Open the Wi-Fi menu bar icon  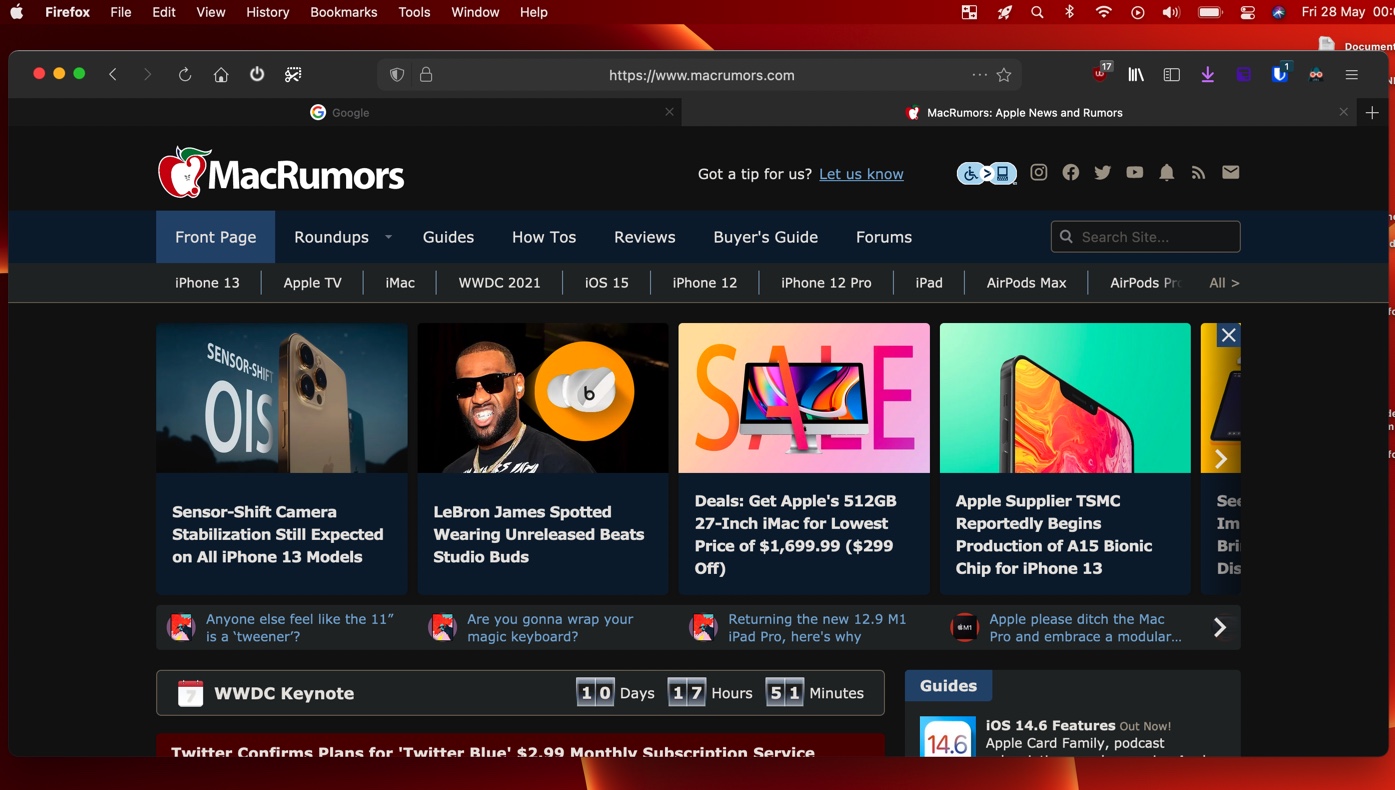pyautogui.click(x=1103, y=12)
